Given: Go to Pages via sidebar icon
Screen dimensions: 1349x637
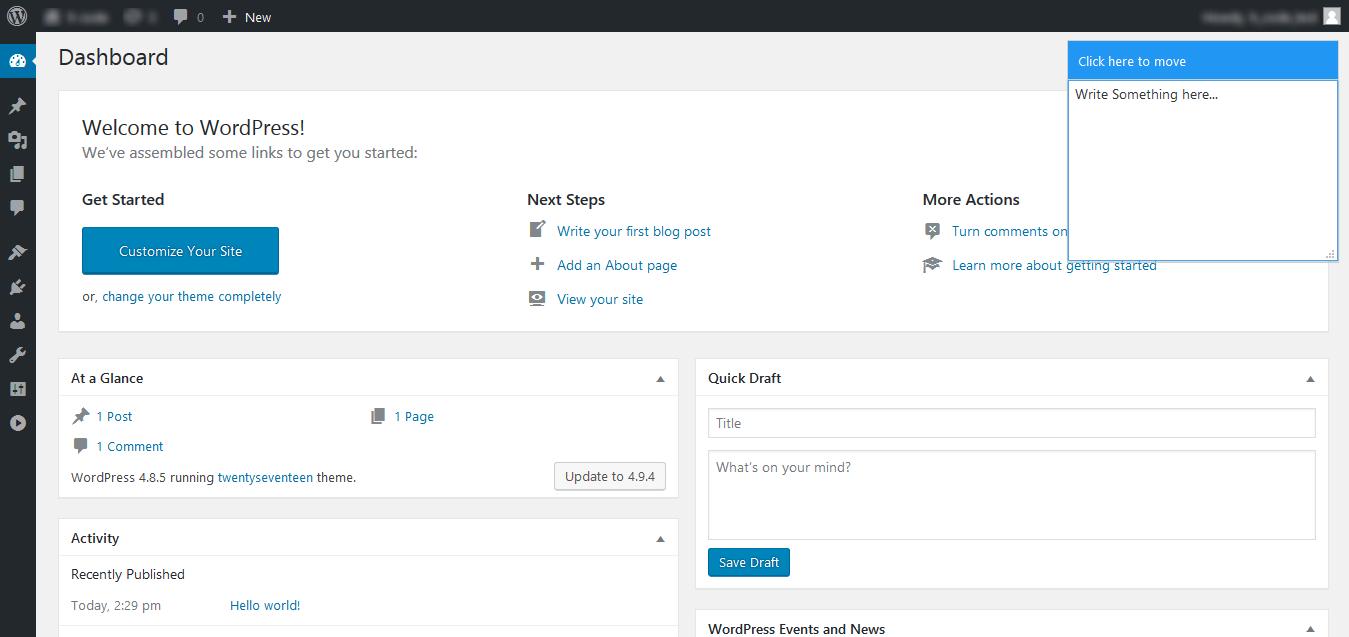Looking at the screenshot, I should pos(17,174).
